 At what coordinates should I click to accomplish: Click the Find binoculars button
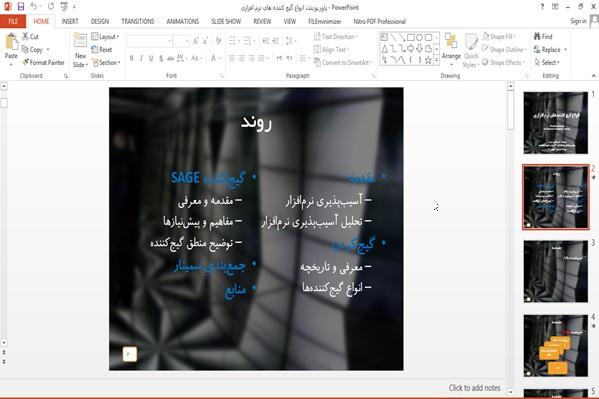tap(543, 37)
